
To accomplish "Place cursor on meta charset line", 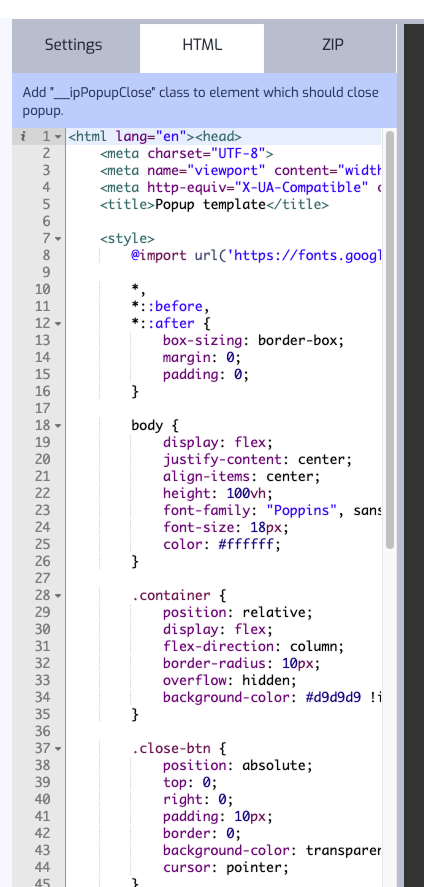I will pyautogui.click(x=187, y=153).
